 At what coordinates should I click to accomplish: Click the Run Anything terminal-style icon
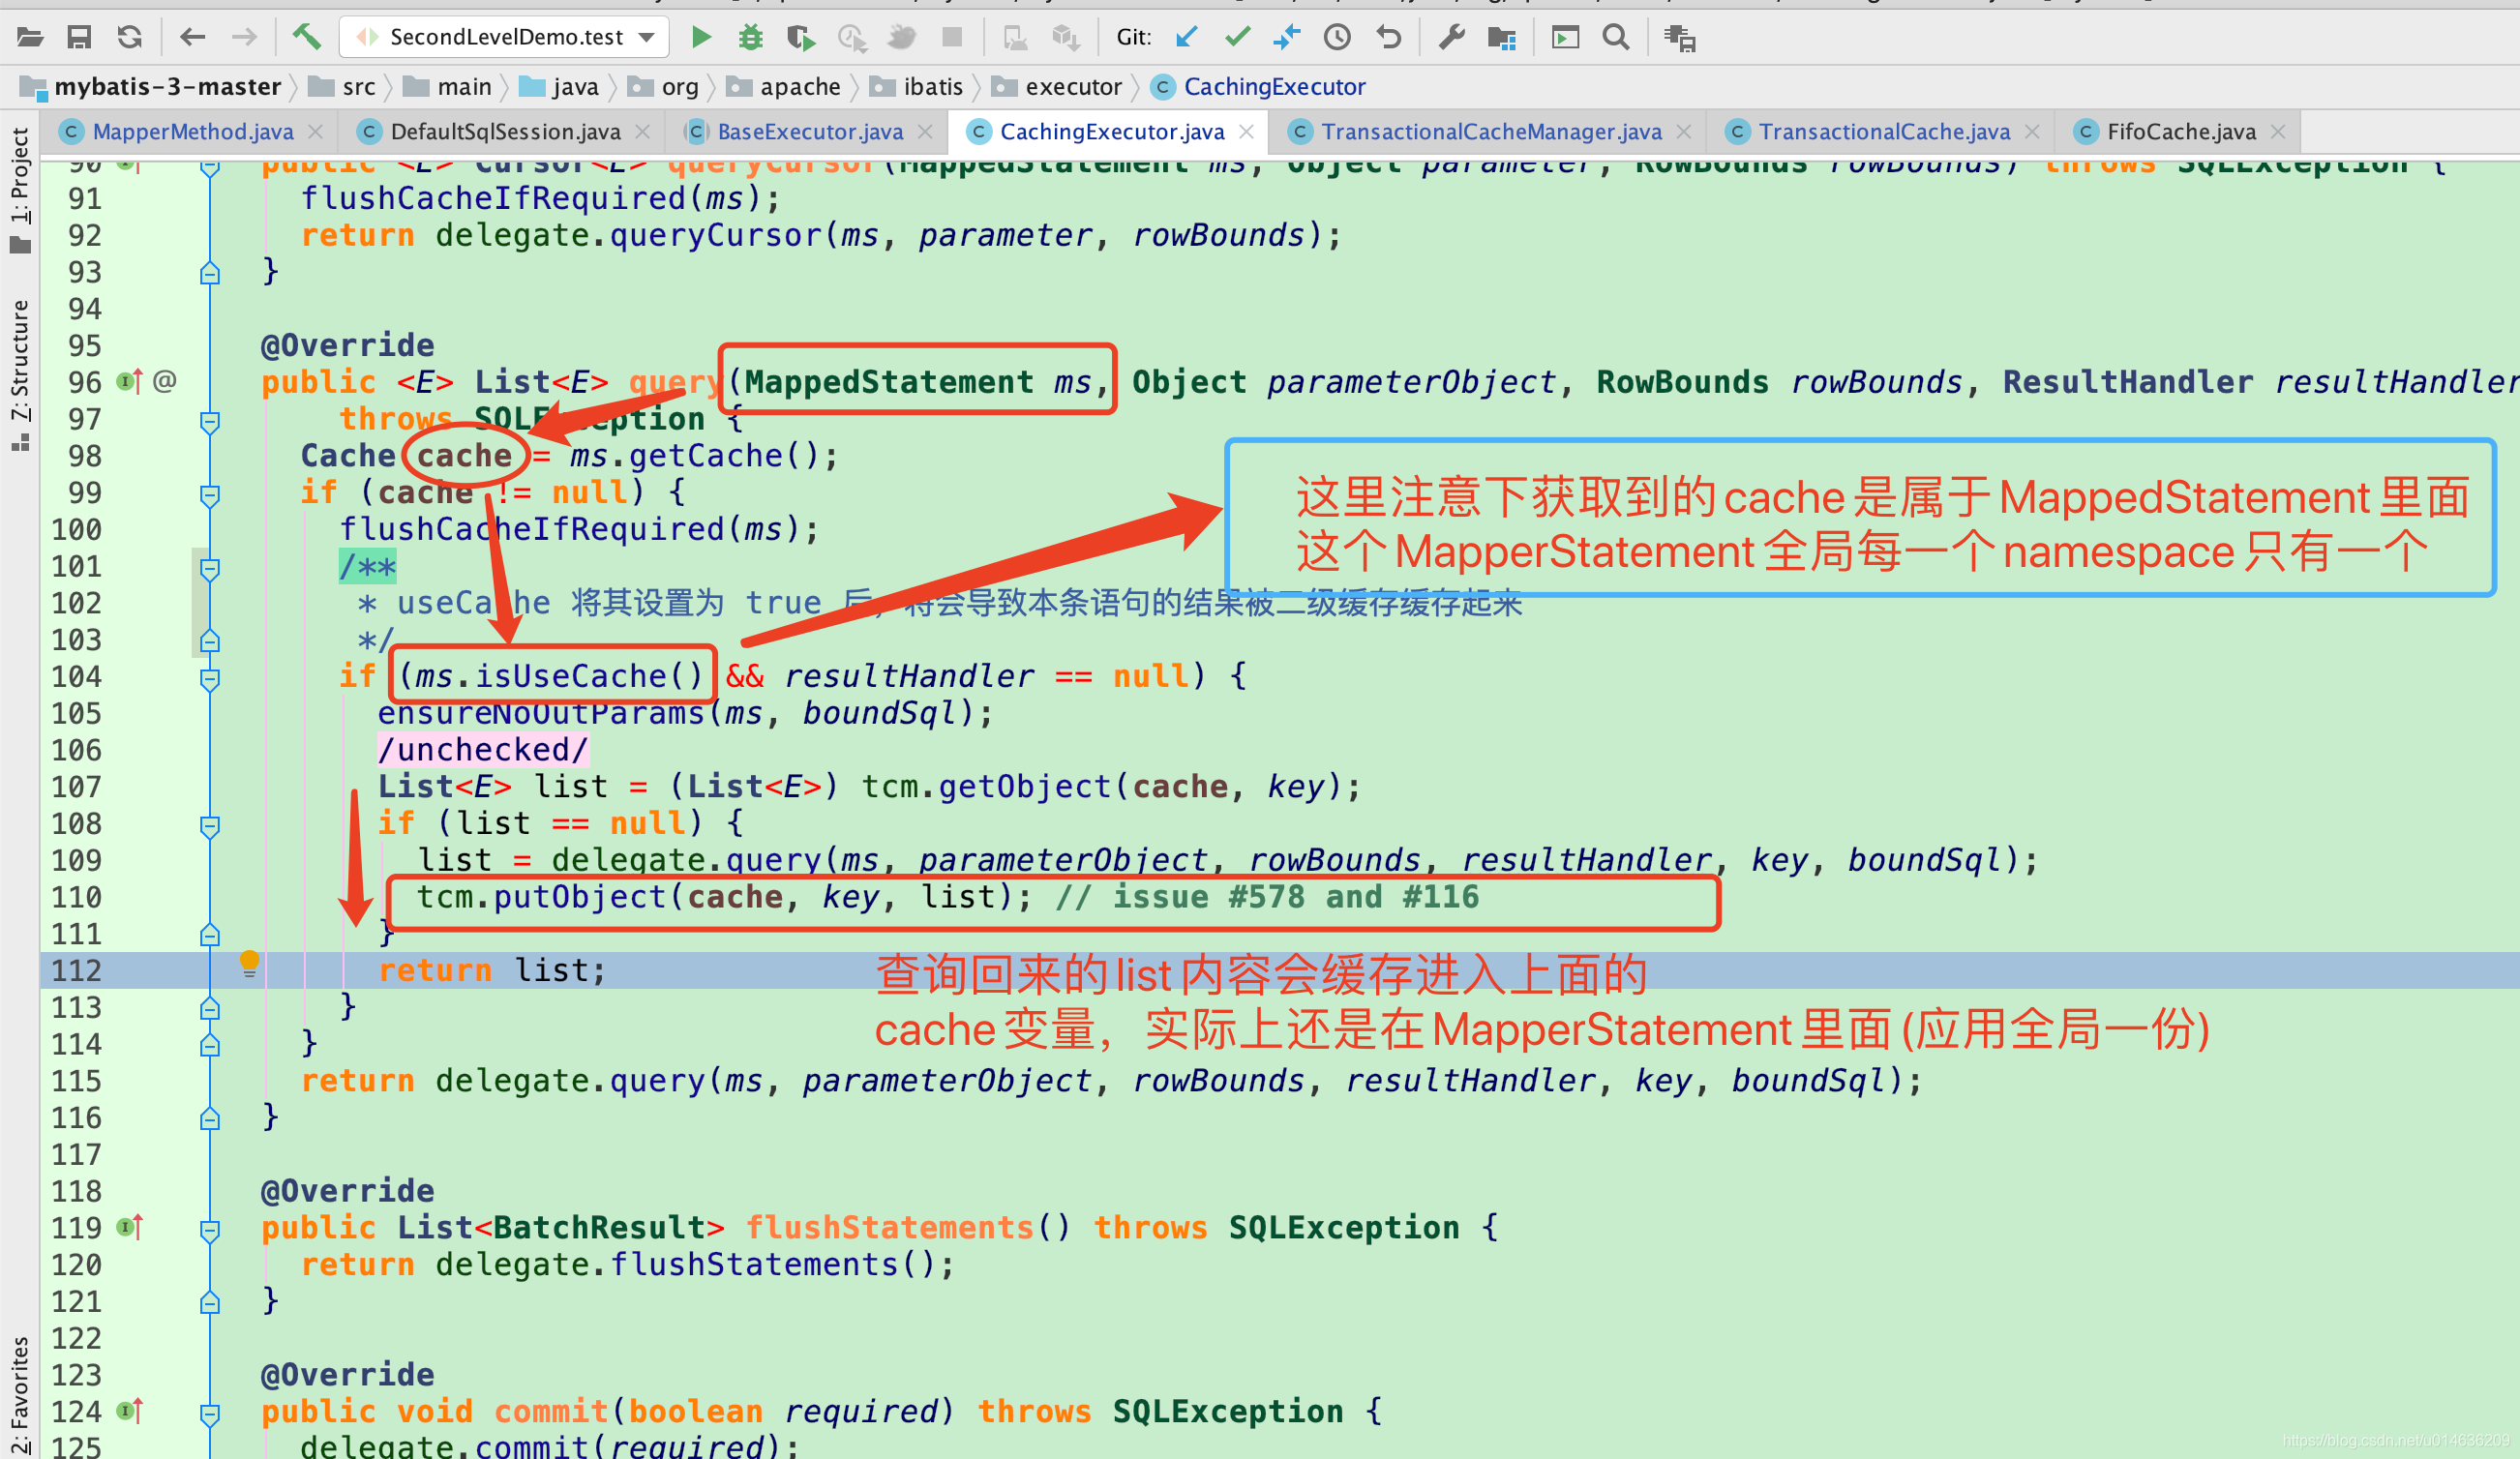[x=1565, y=38]
